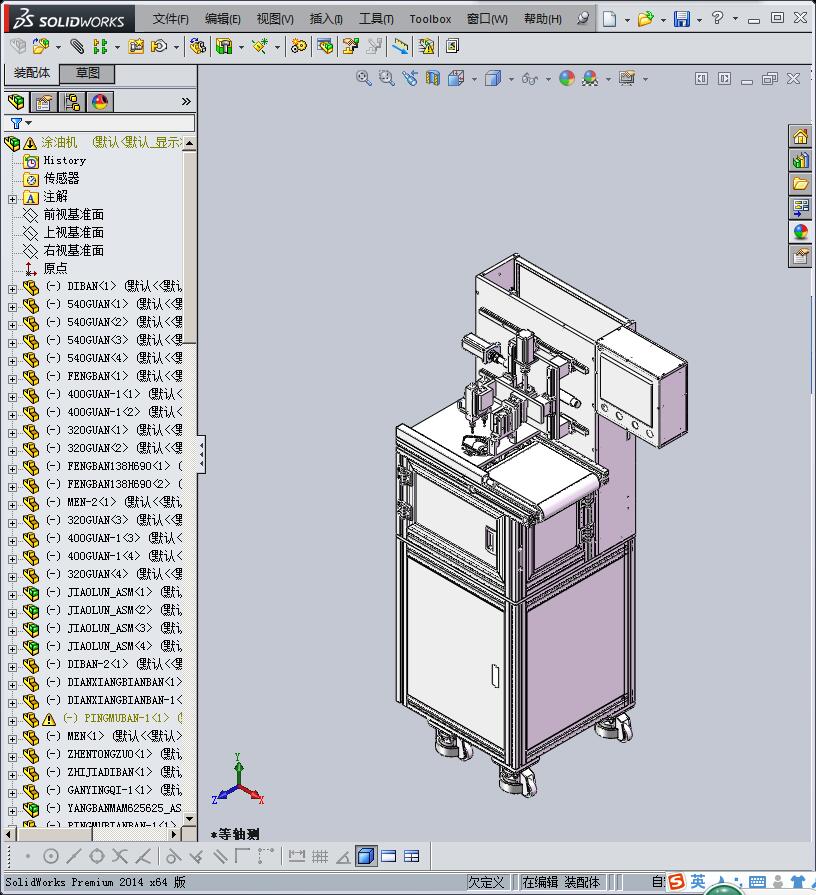Switch to the 草图 tab

(x=88, y=73)
